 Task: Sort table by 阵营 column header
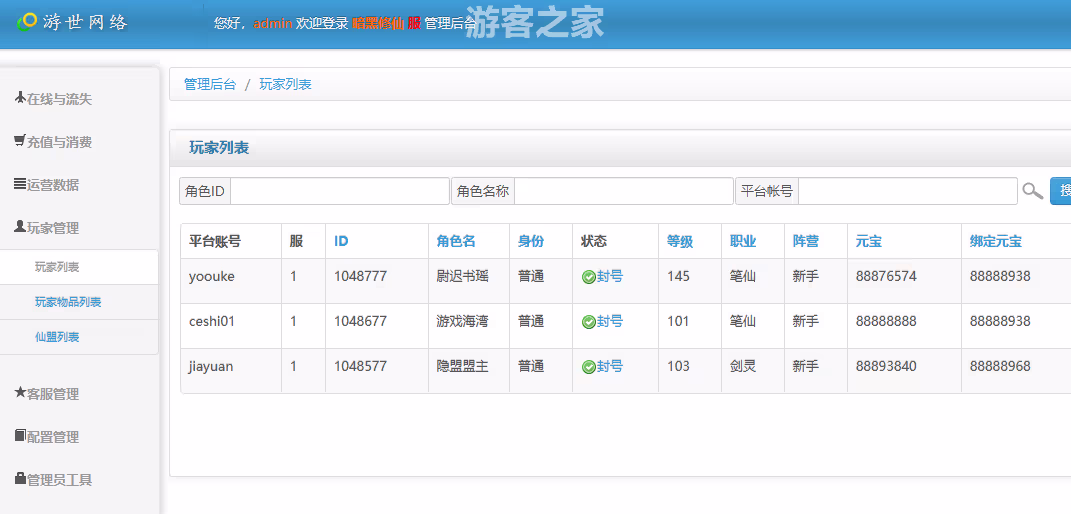pos(805,241)
